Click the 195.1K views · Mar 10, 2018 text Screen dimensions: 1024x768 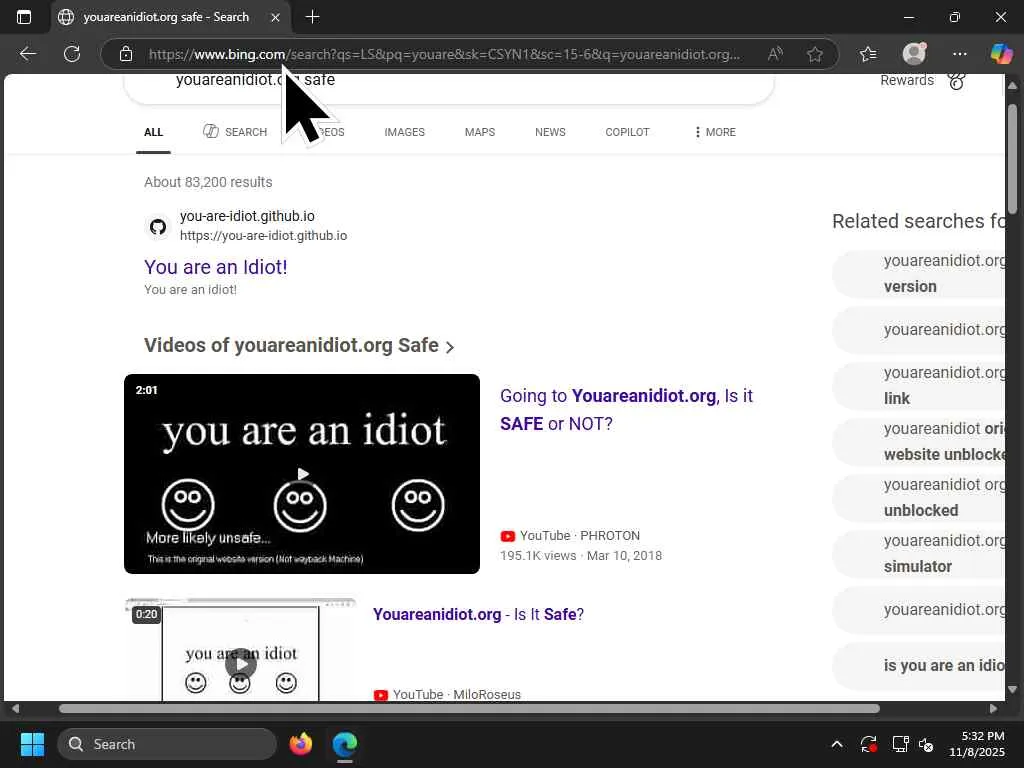tap(581, 556)
